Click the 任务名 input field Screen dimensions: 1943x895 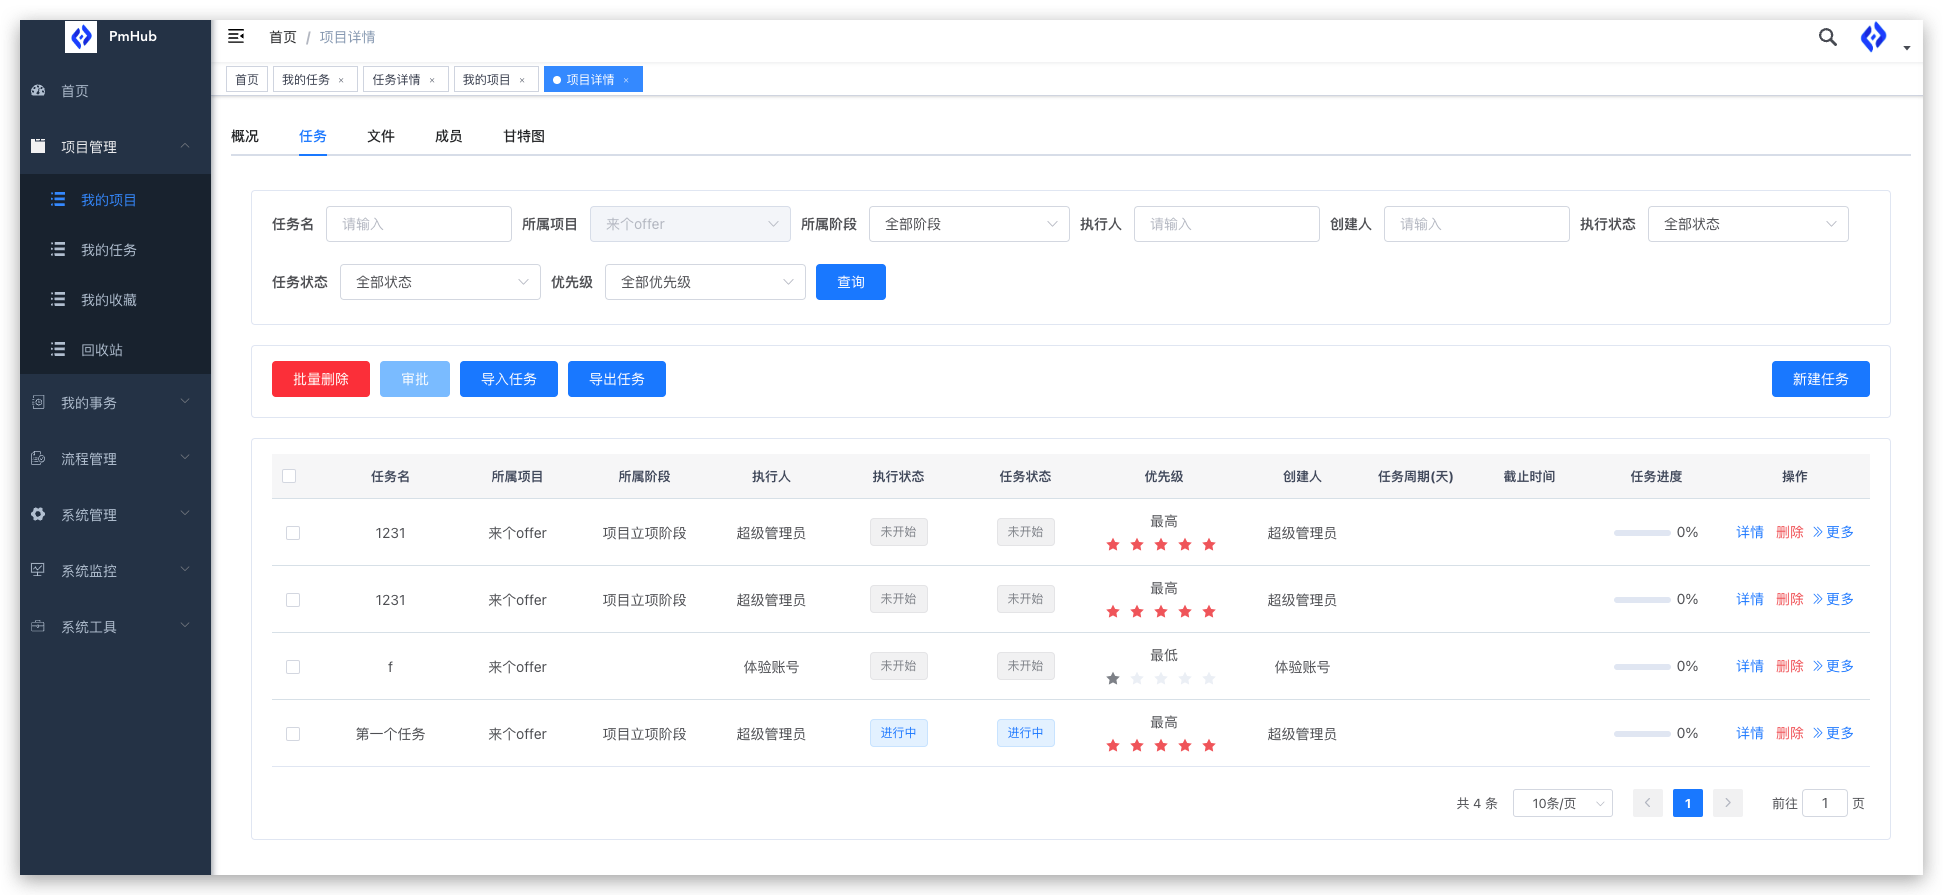point(418,224)
